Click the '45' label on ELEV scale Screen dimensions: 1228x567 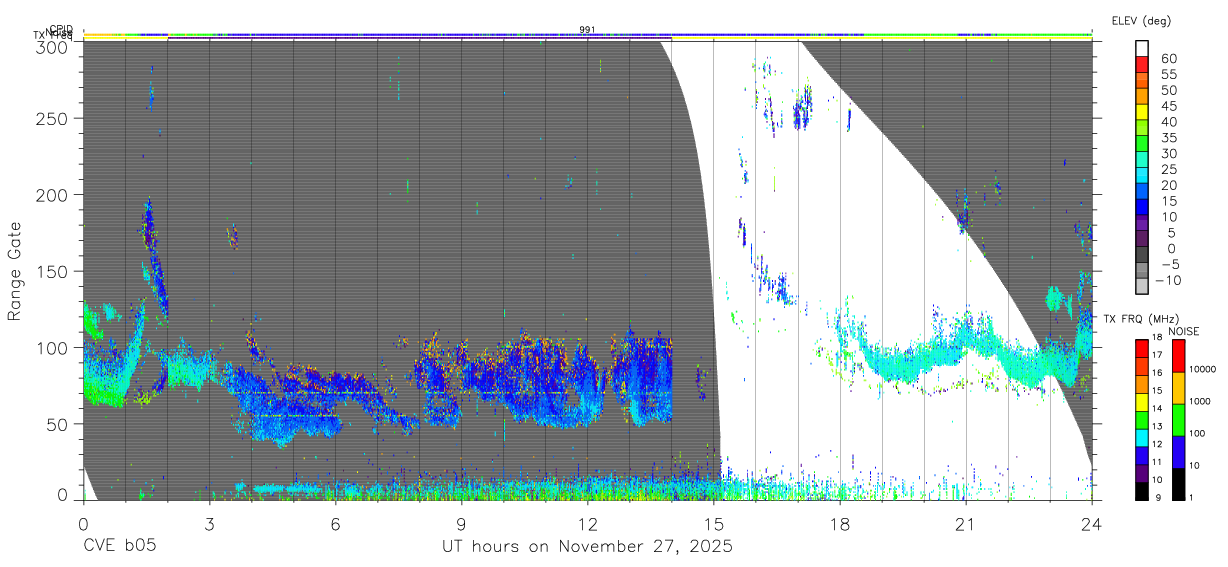click(x=1169, y=106)
